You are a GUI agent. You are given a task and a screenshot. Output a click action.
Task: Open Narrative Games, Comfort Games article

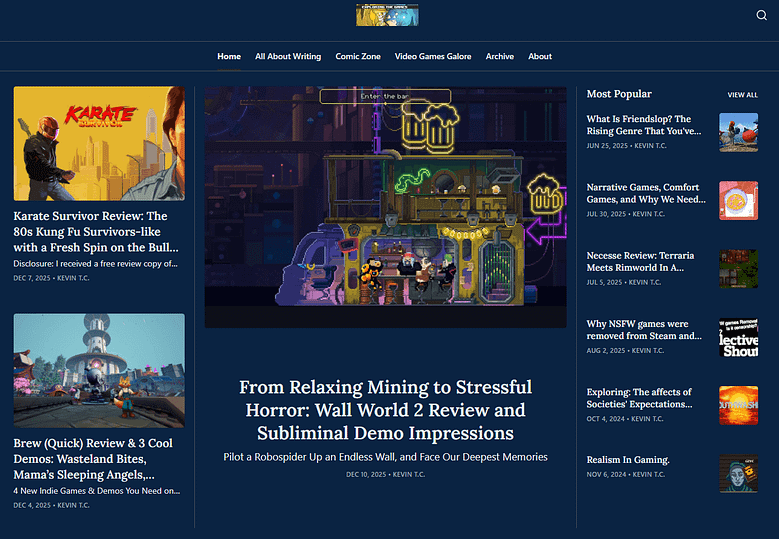pos(646,193)
